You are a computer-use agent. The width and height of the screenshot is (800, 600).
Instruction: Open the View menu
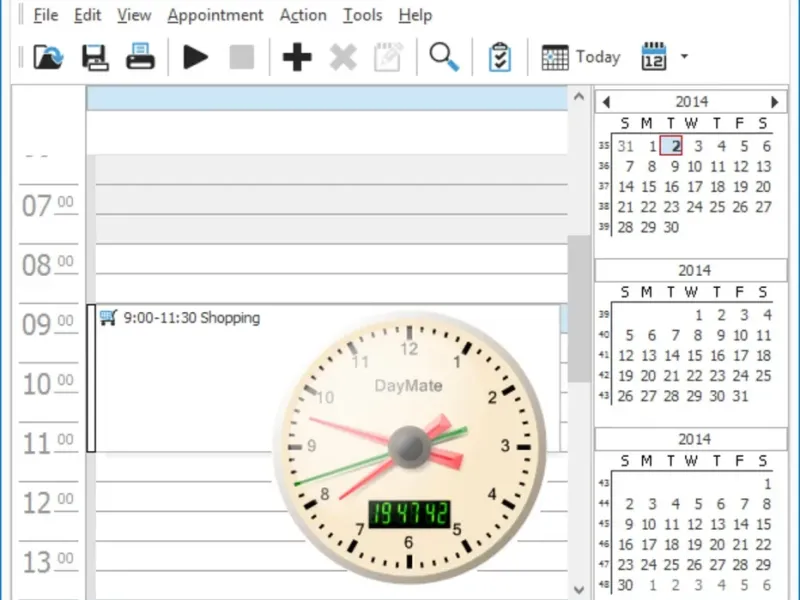(x=134, y=15)
